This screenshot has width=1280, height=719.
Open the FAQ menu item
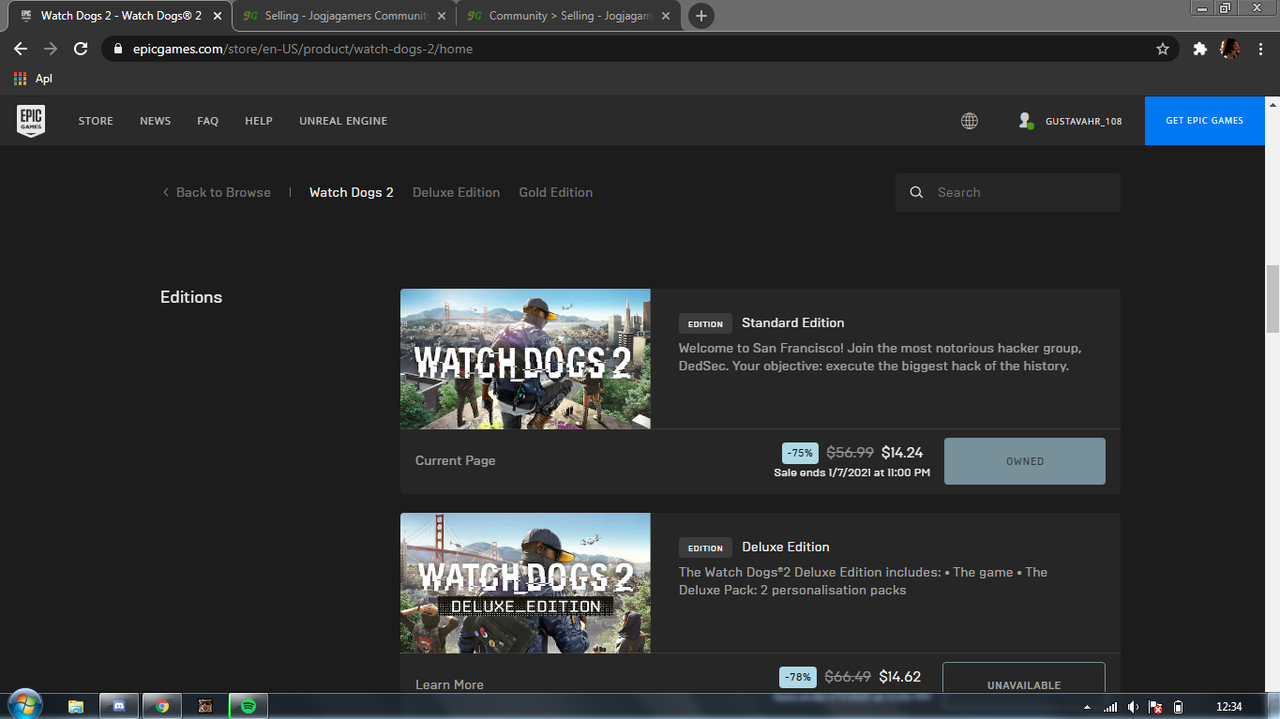pos(208,121)
